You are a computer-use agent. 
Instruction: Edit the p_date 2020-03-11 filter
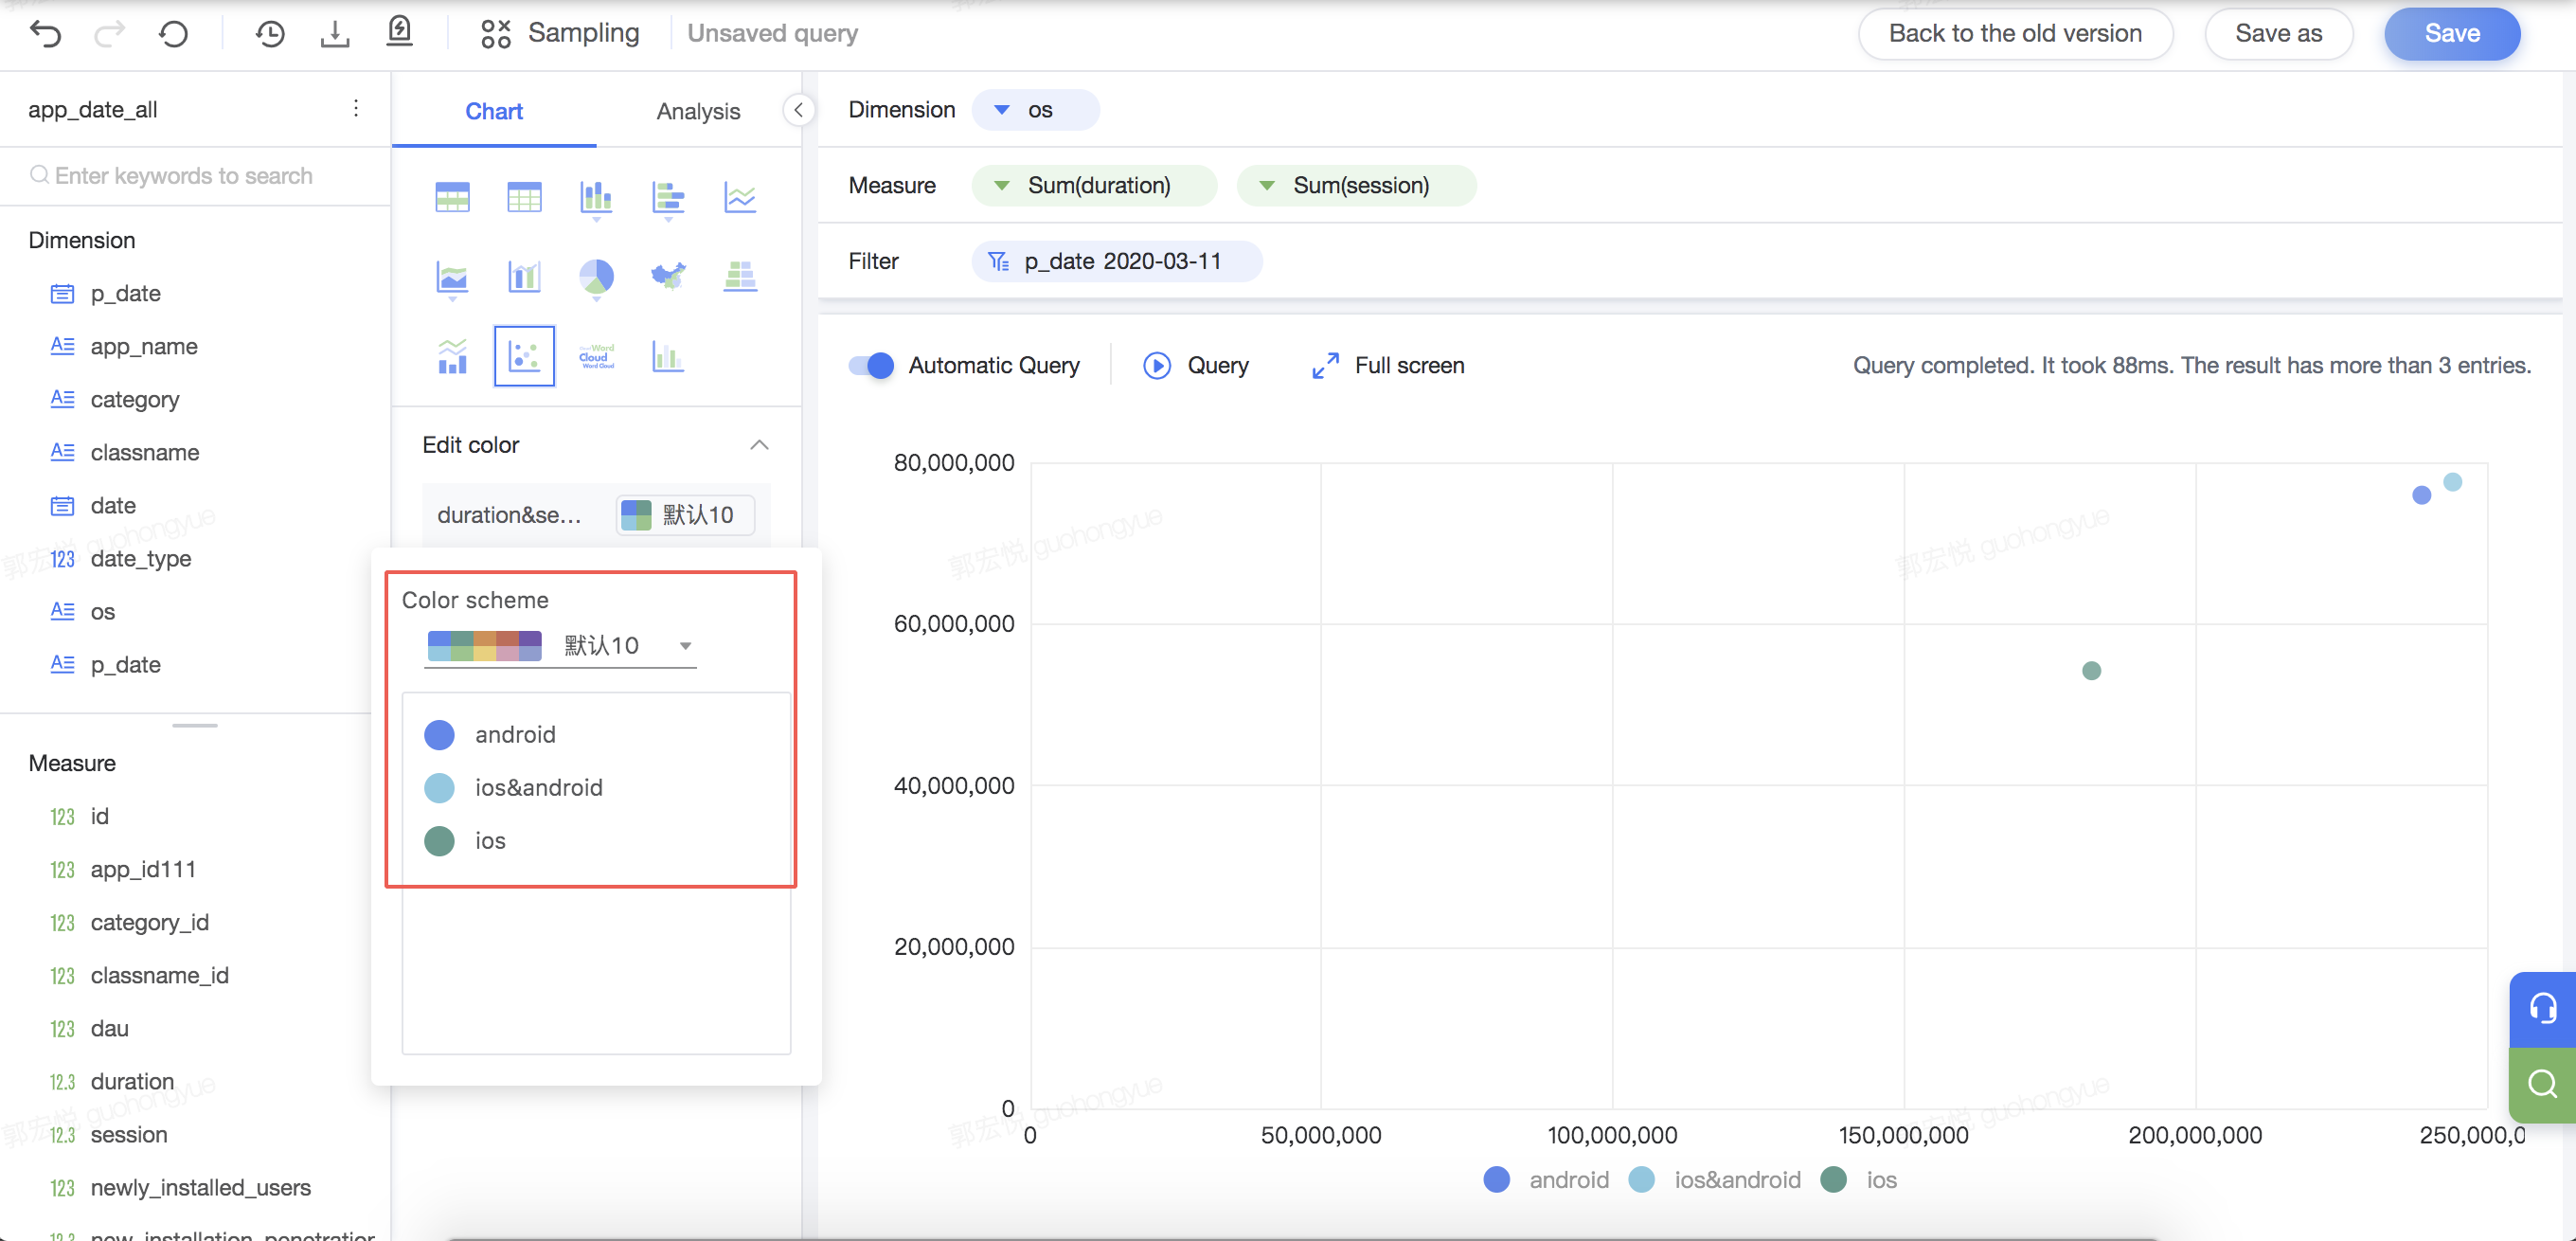click(1116, 261)
